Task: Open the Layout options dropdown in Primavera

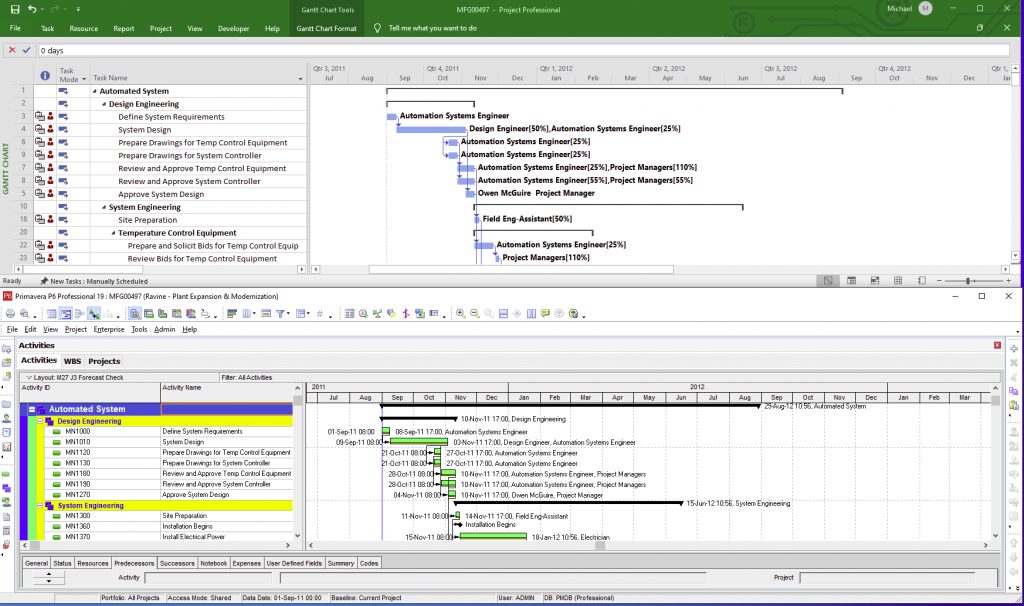Action: (29, 377)
